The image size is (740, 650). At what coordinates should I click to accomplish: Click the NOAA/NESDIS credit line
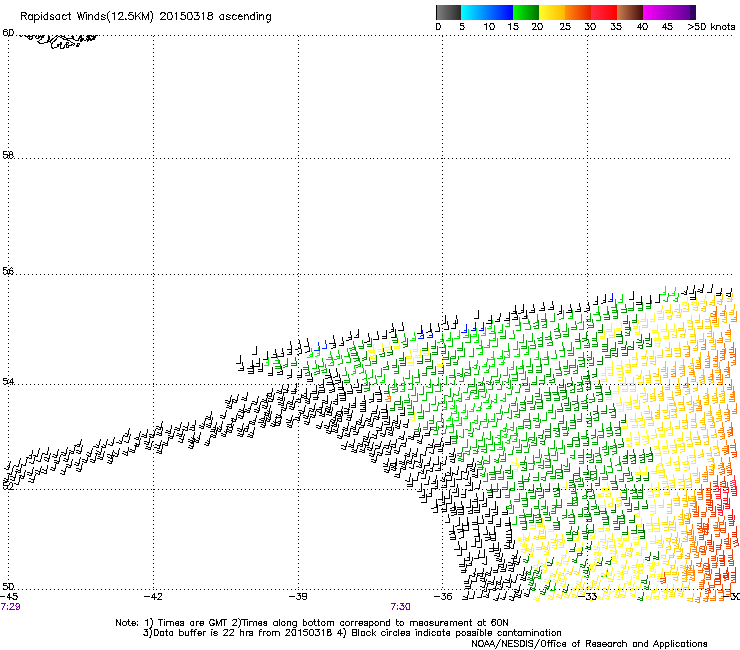(589, 644)
